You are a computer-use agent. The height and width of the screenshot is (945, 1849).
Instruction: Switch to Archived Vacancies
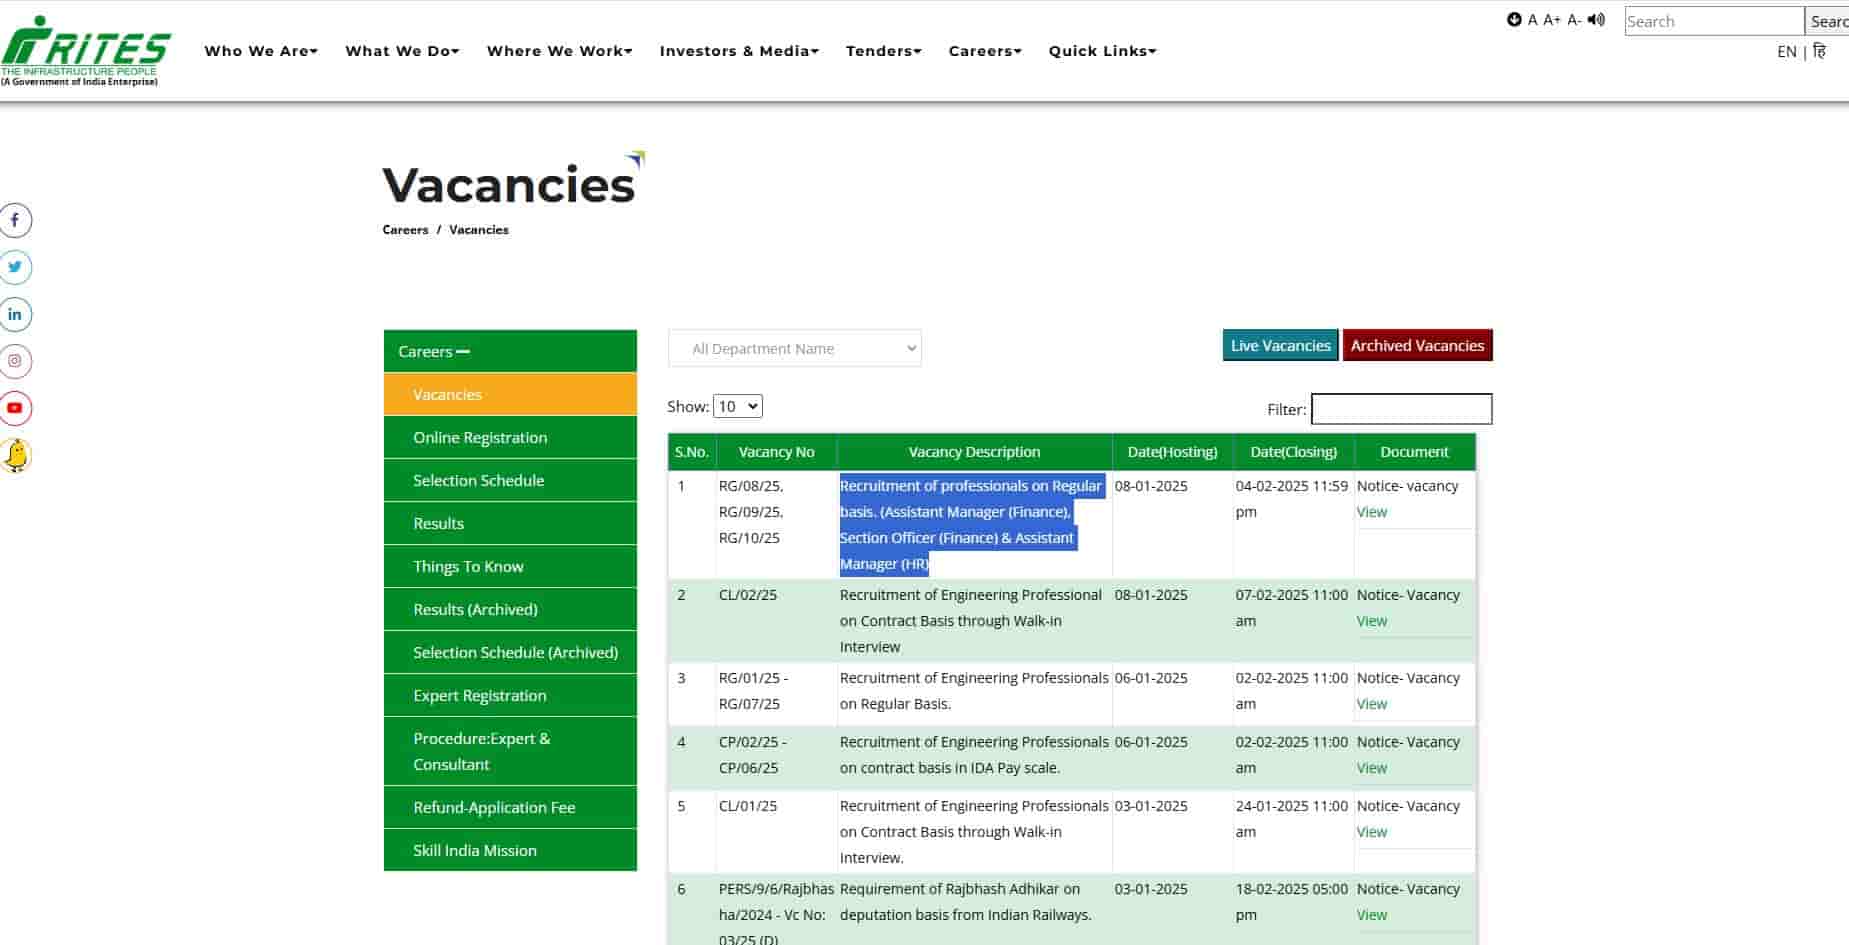point(1417,344)
